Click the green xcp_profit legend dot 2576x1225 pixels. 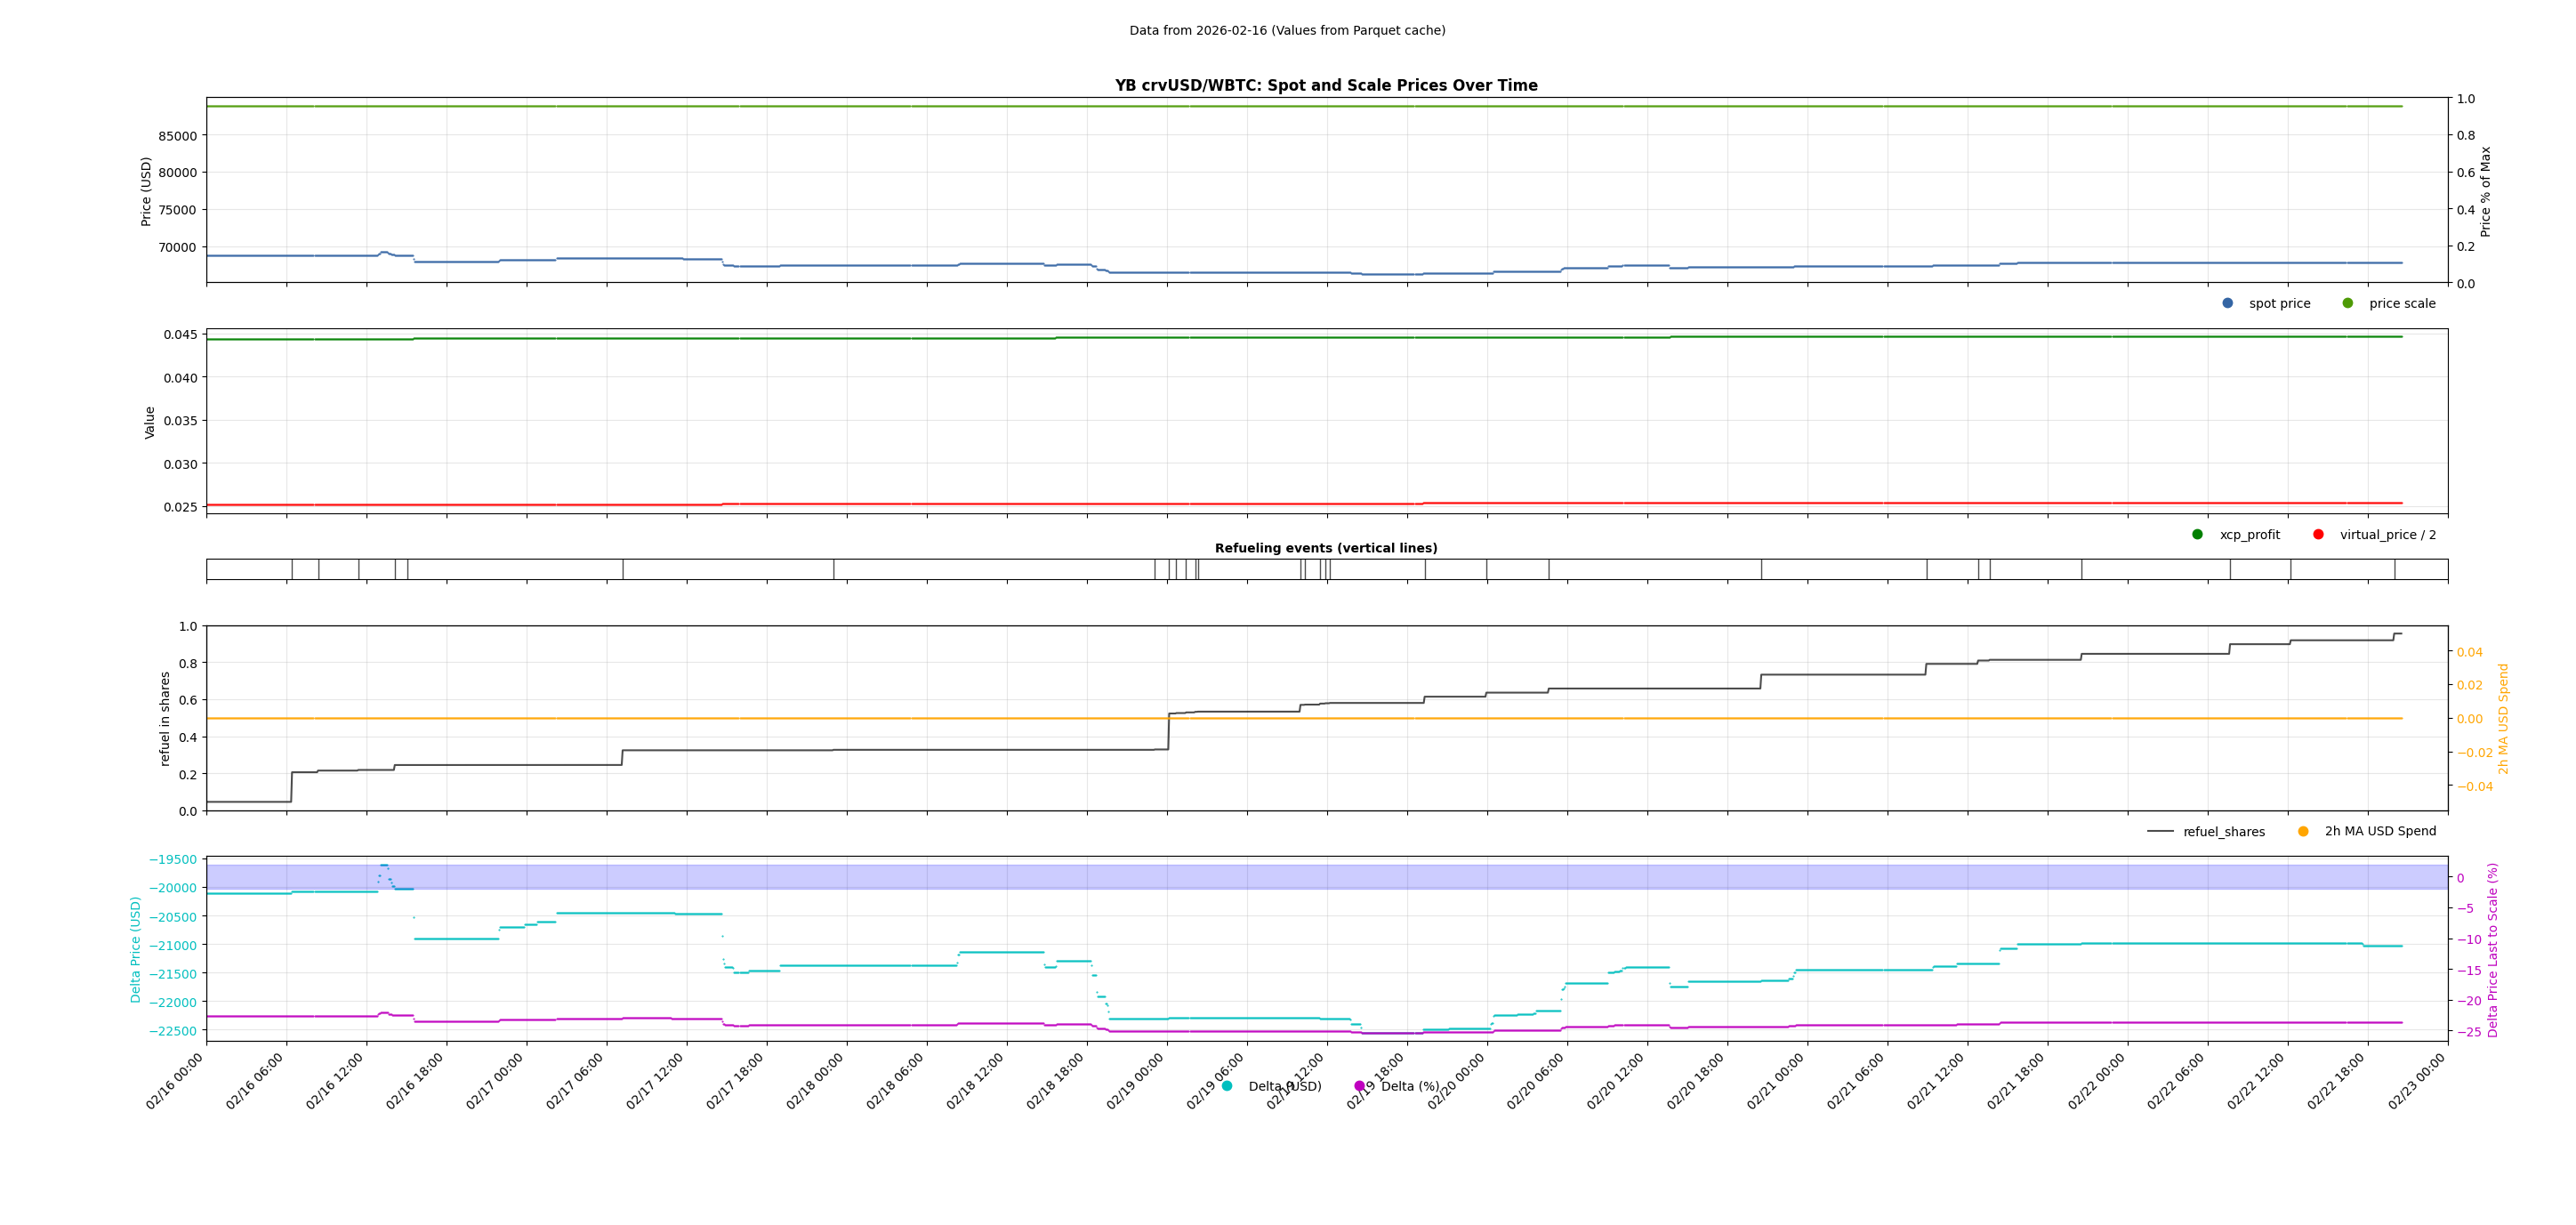[x=2197, y=534]
